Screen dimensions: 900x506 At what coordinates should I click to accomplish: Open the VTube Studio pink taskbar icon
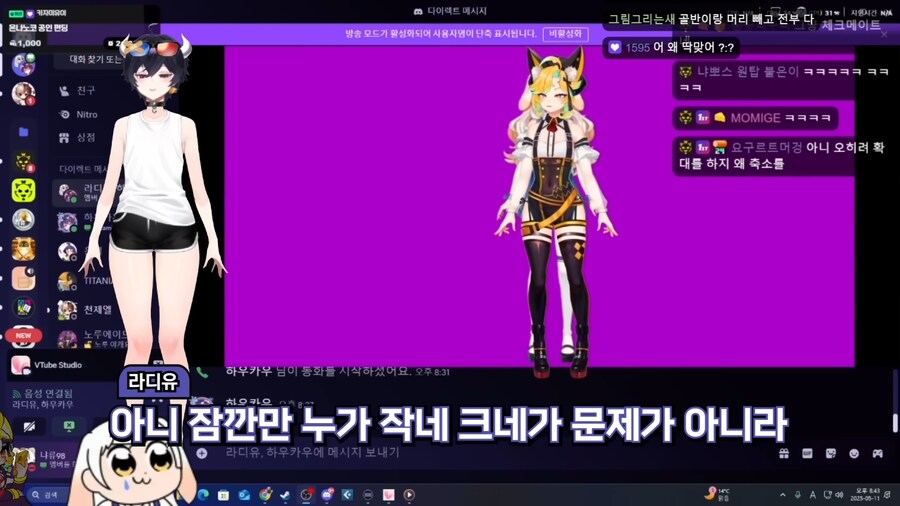tap(389, 495)
